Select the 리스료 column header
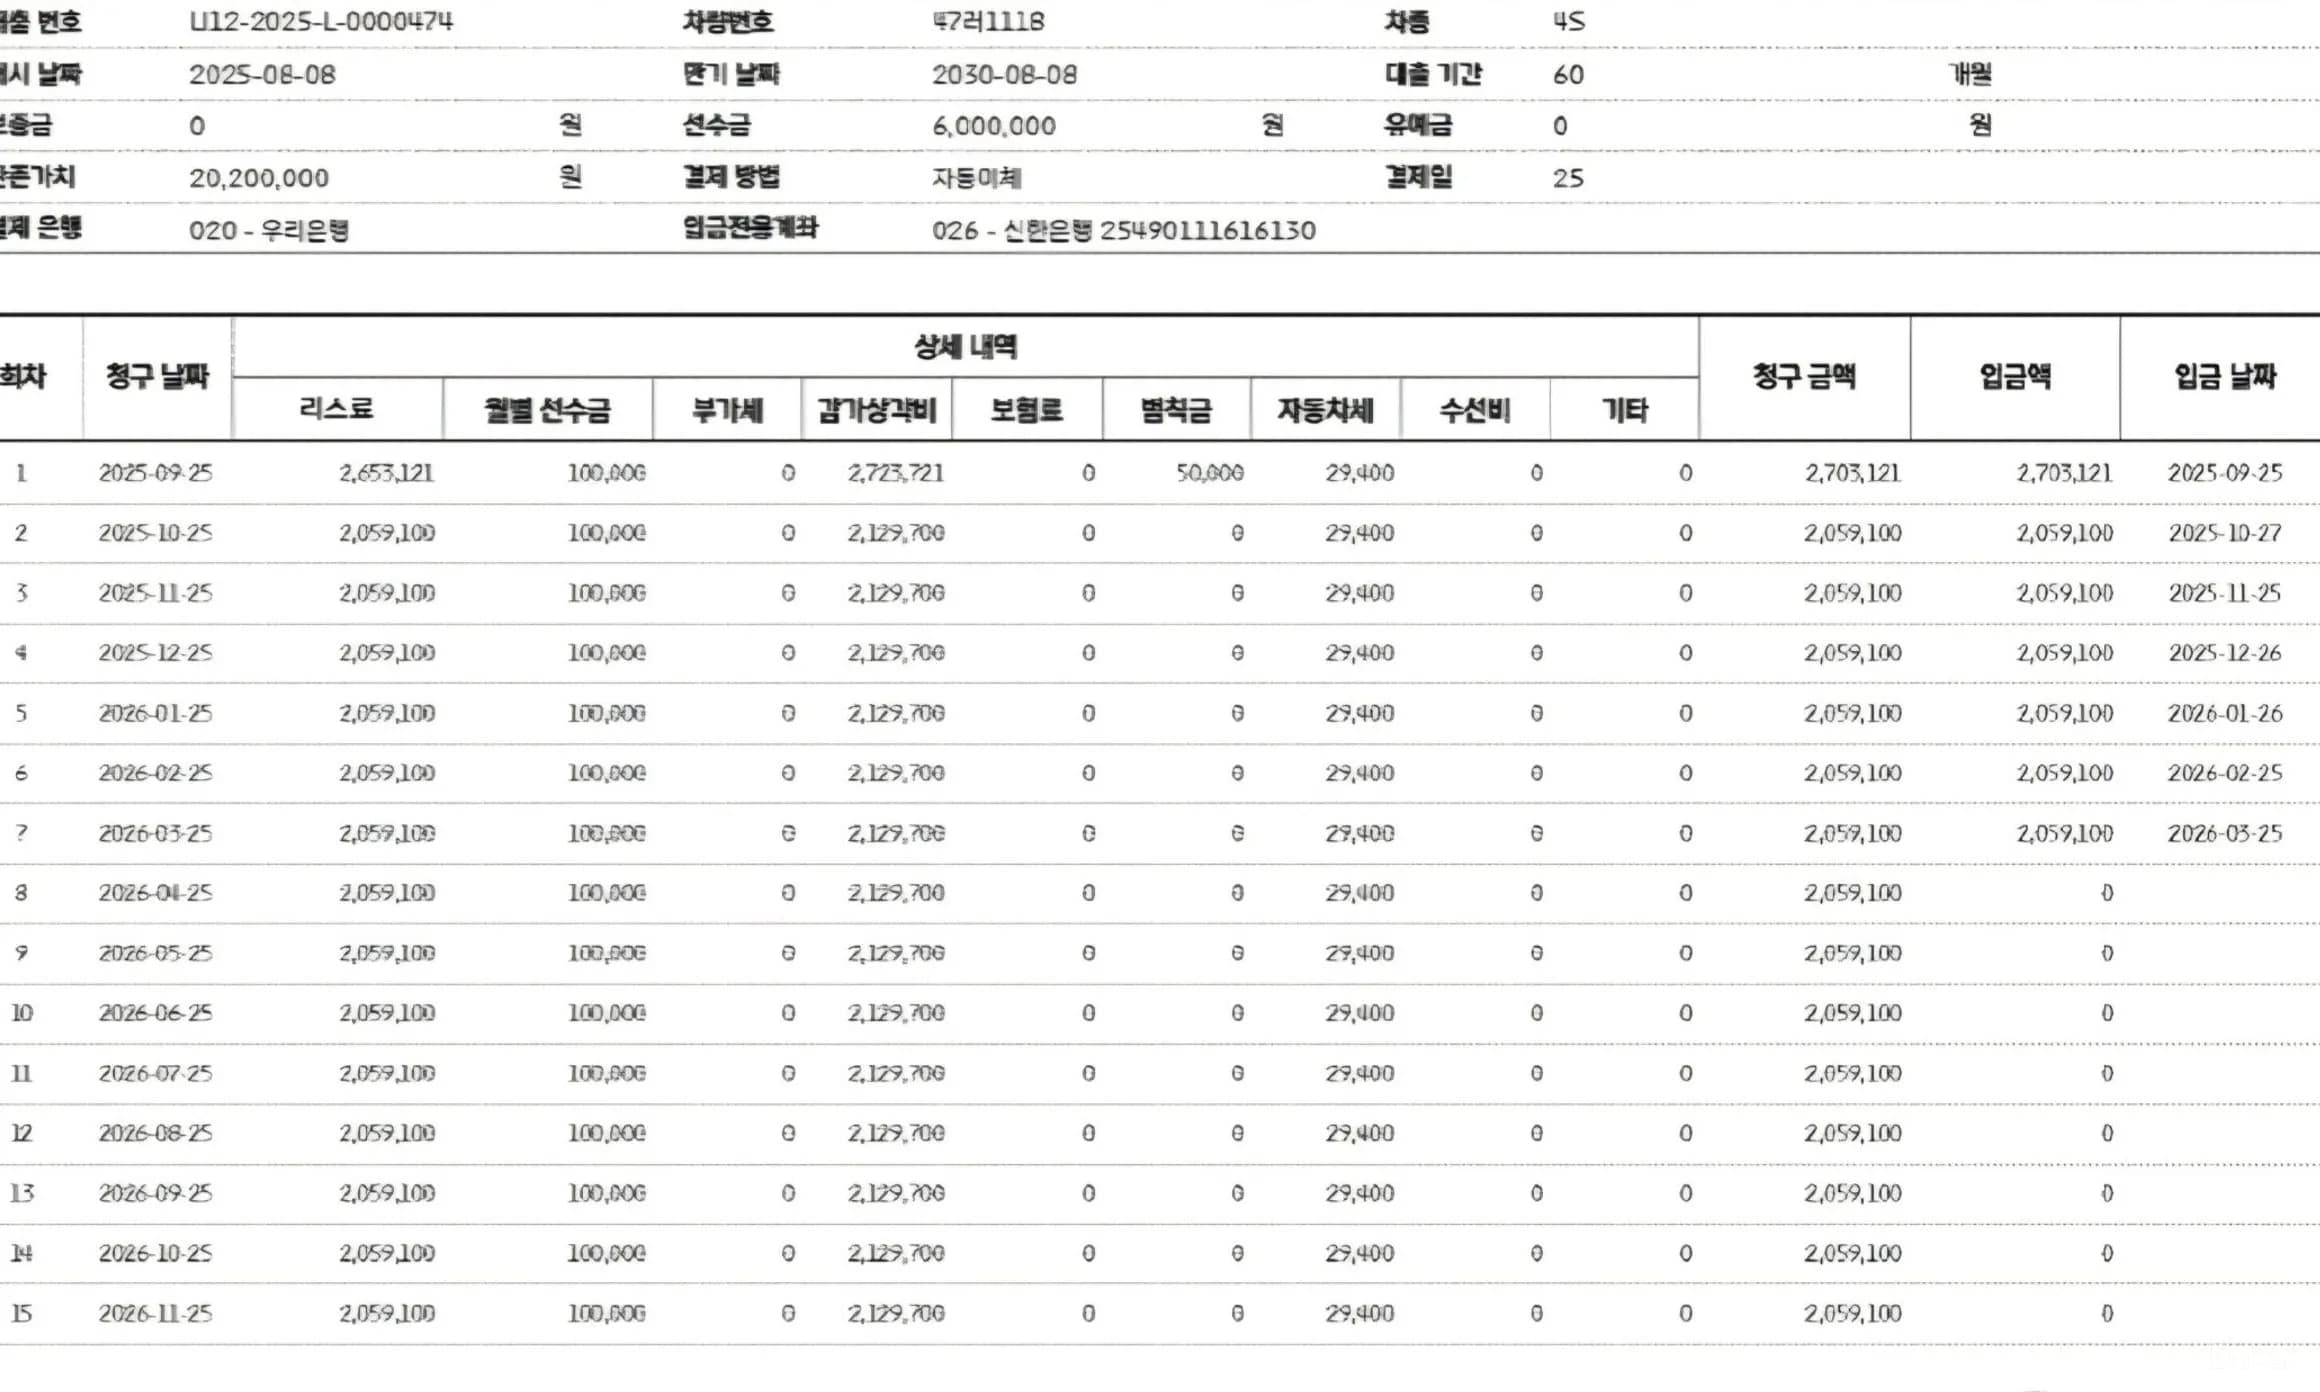This screenshot has width=2320, height=1392. 337,409
